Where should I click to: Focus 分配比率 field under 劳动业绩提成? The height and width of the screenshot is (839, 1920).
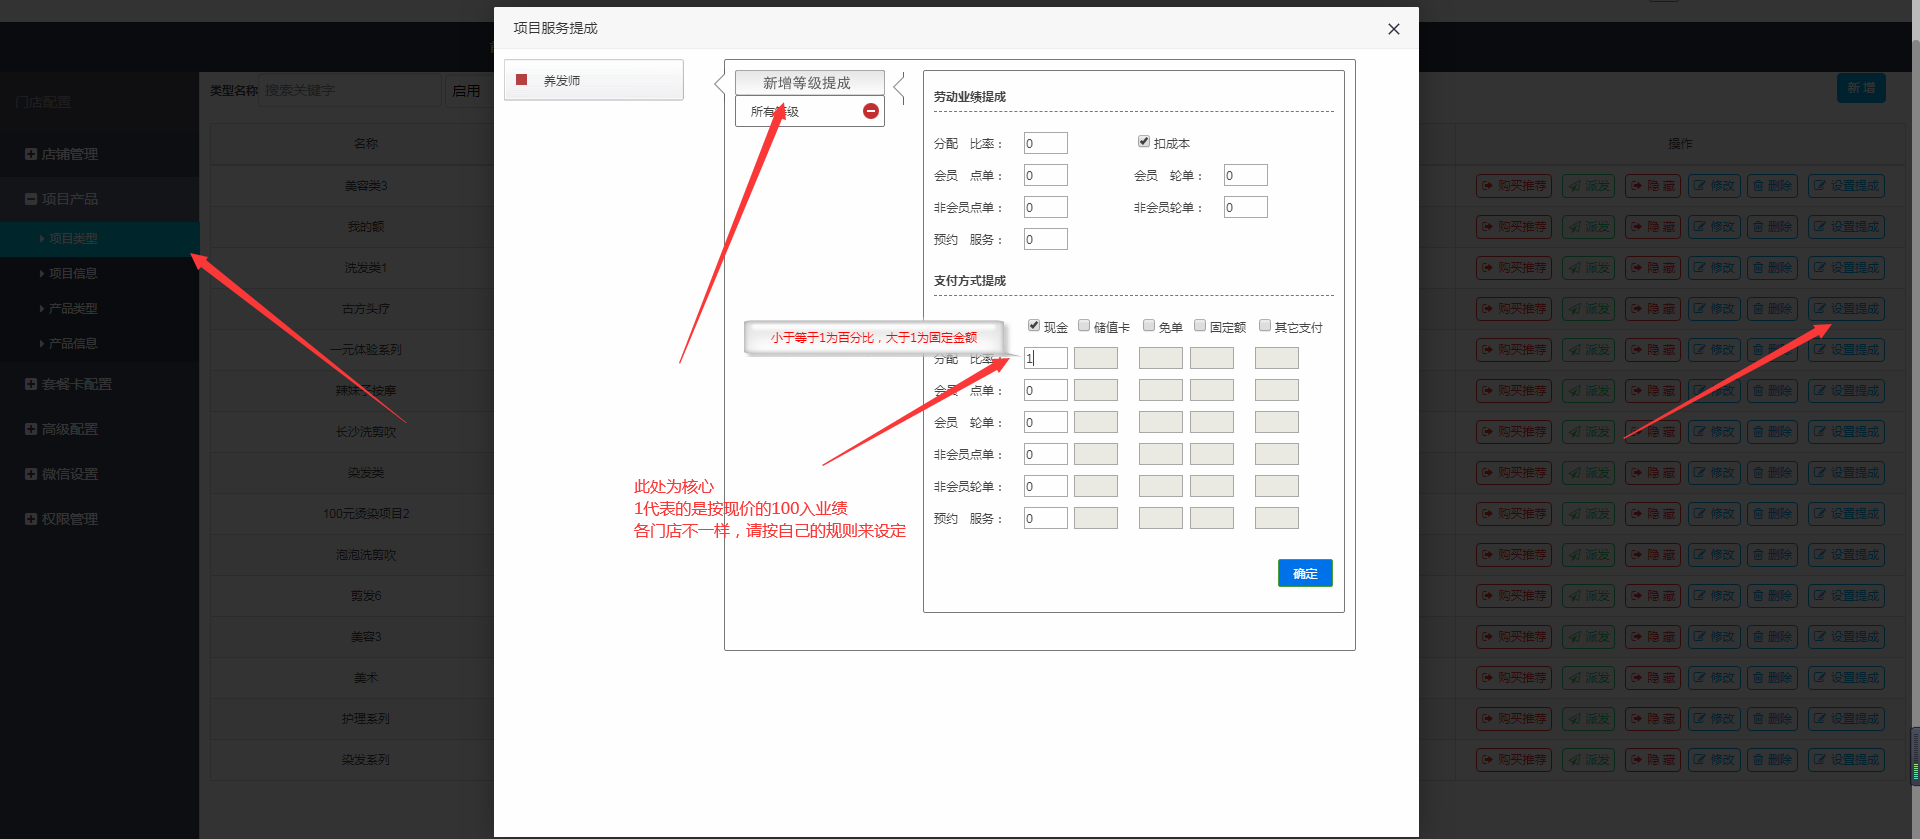pos(1046,143)
